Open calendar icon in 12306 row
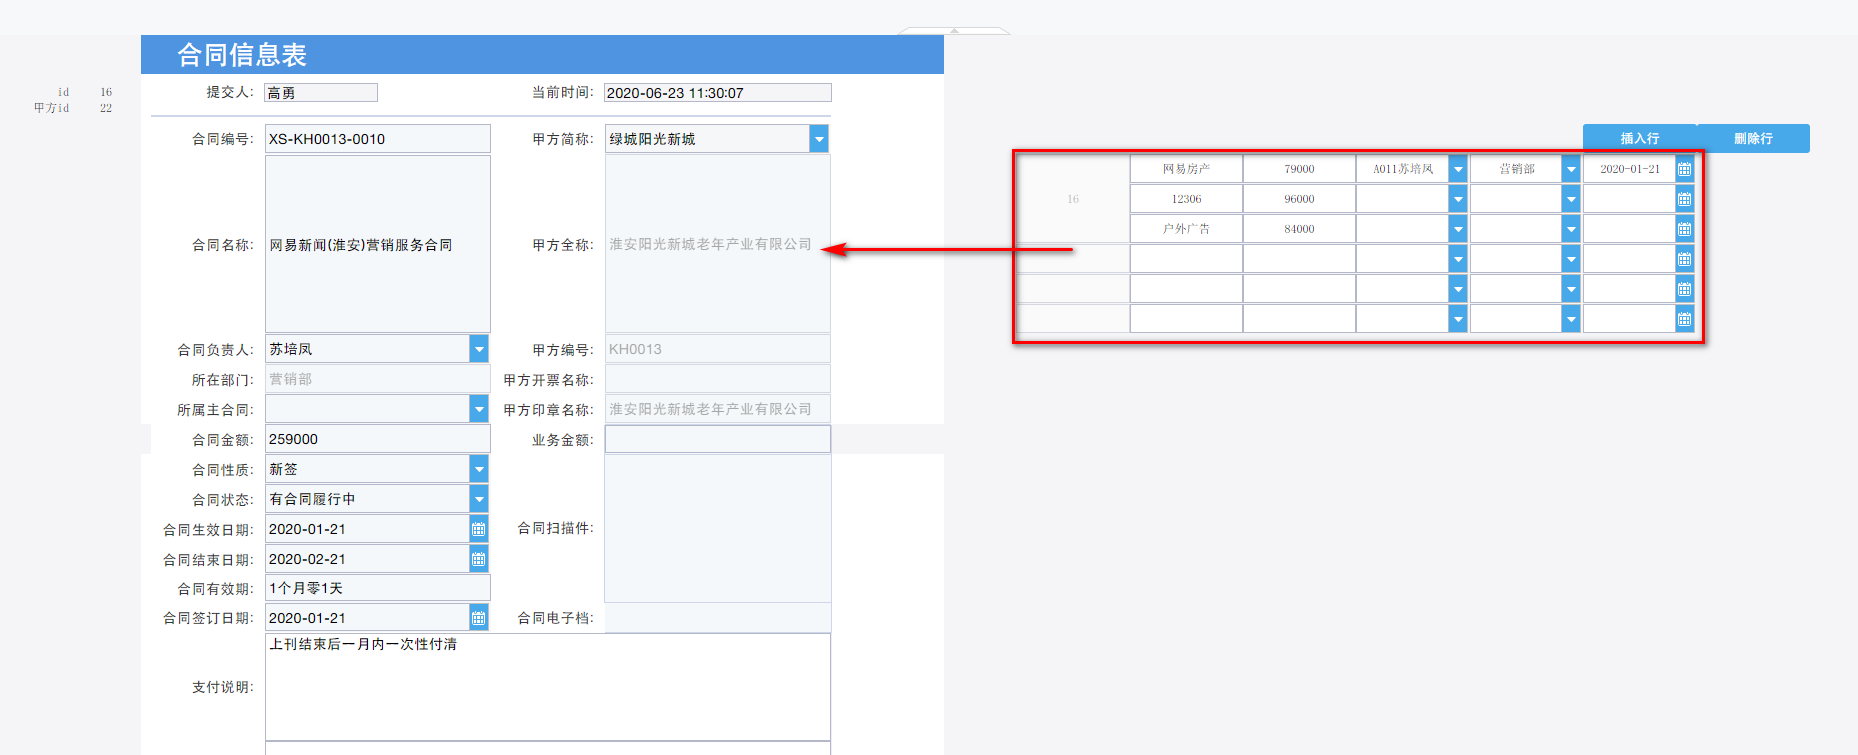The image size is (1858, 755). [1685, 199]
